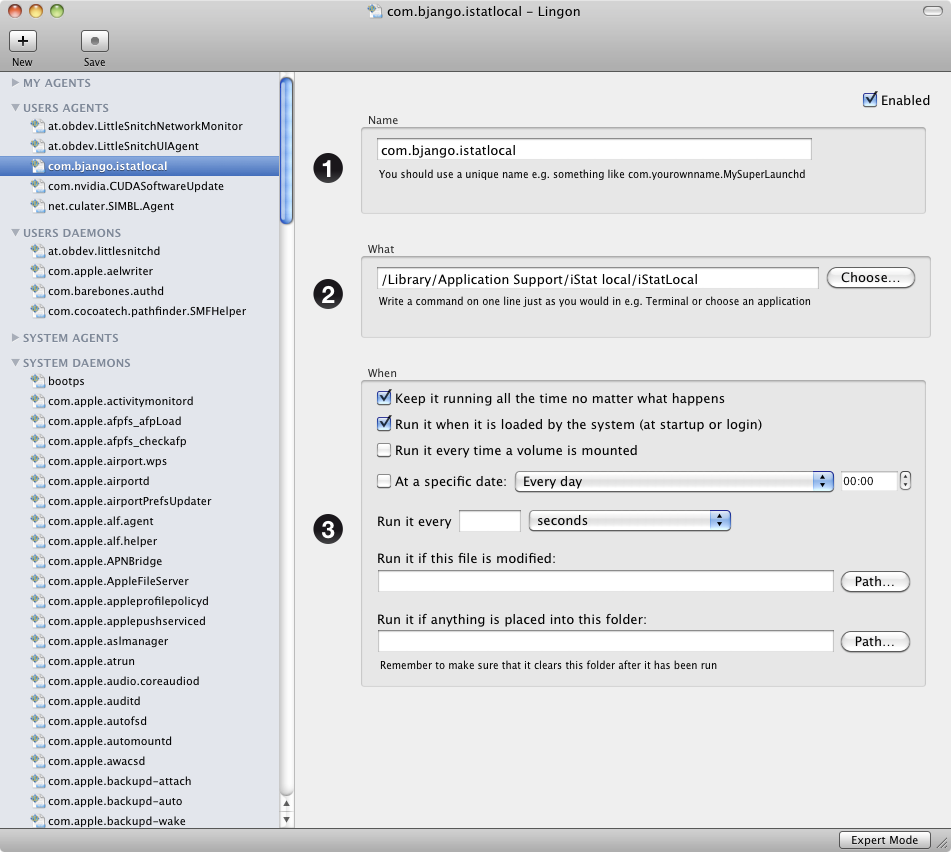Click the plist icon beside com.bjango.istatlocal row
Viewport: 951px width, 852px height.
point(38,166)
